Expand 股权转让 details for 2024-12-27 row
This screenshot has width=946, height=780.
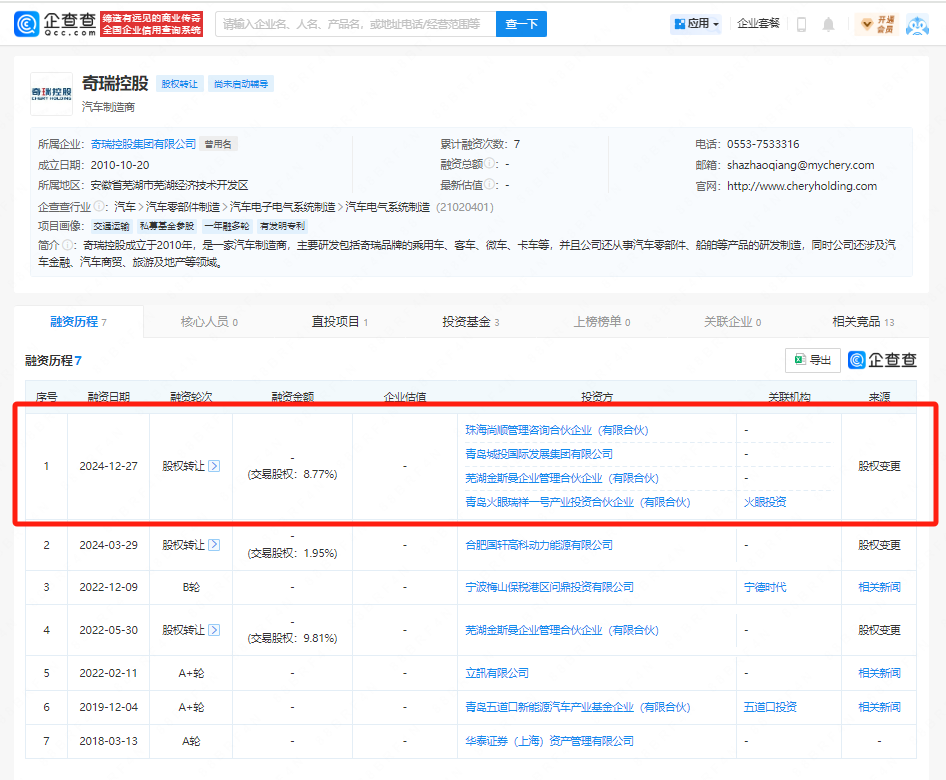214,466
